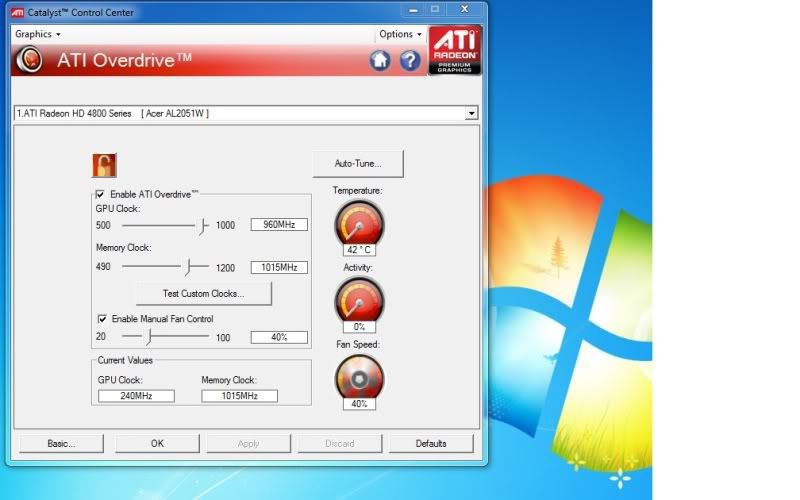Click the GPU Clock slider handle
The width and height of the screenshot is (800, 500).
tap(203, 226)
